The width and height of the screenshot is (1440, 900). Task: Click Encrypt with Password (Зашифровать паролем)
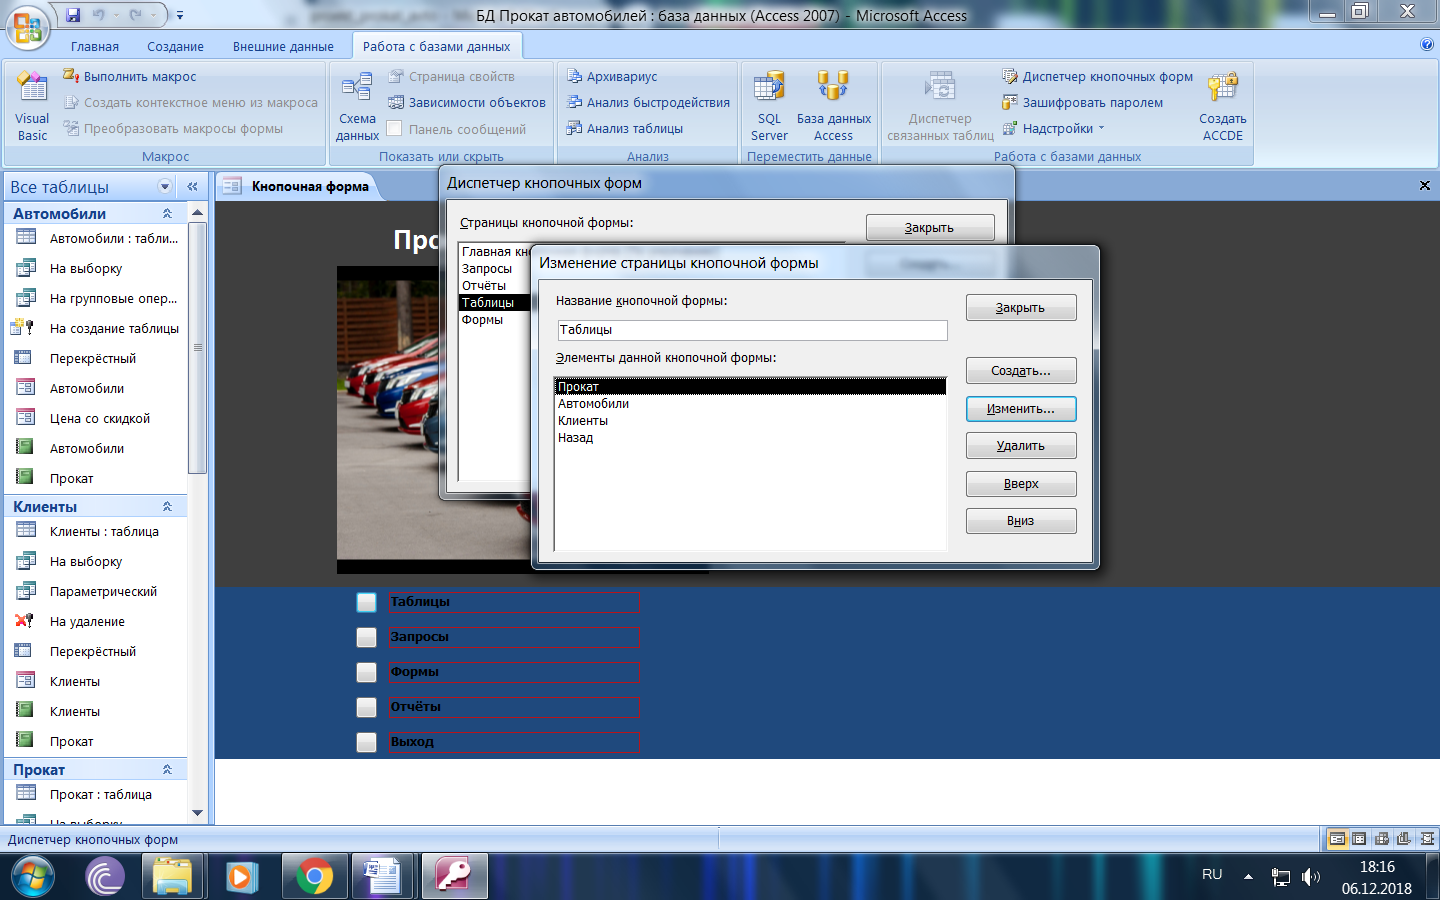1083,102
